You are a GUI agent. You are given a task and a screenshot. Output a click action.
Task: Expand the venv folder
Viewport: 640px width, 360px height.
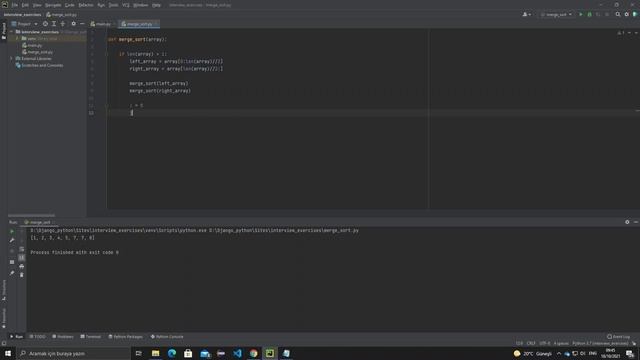17,38
